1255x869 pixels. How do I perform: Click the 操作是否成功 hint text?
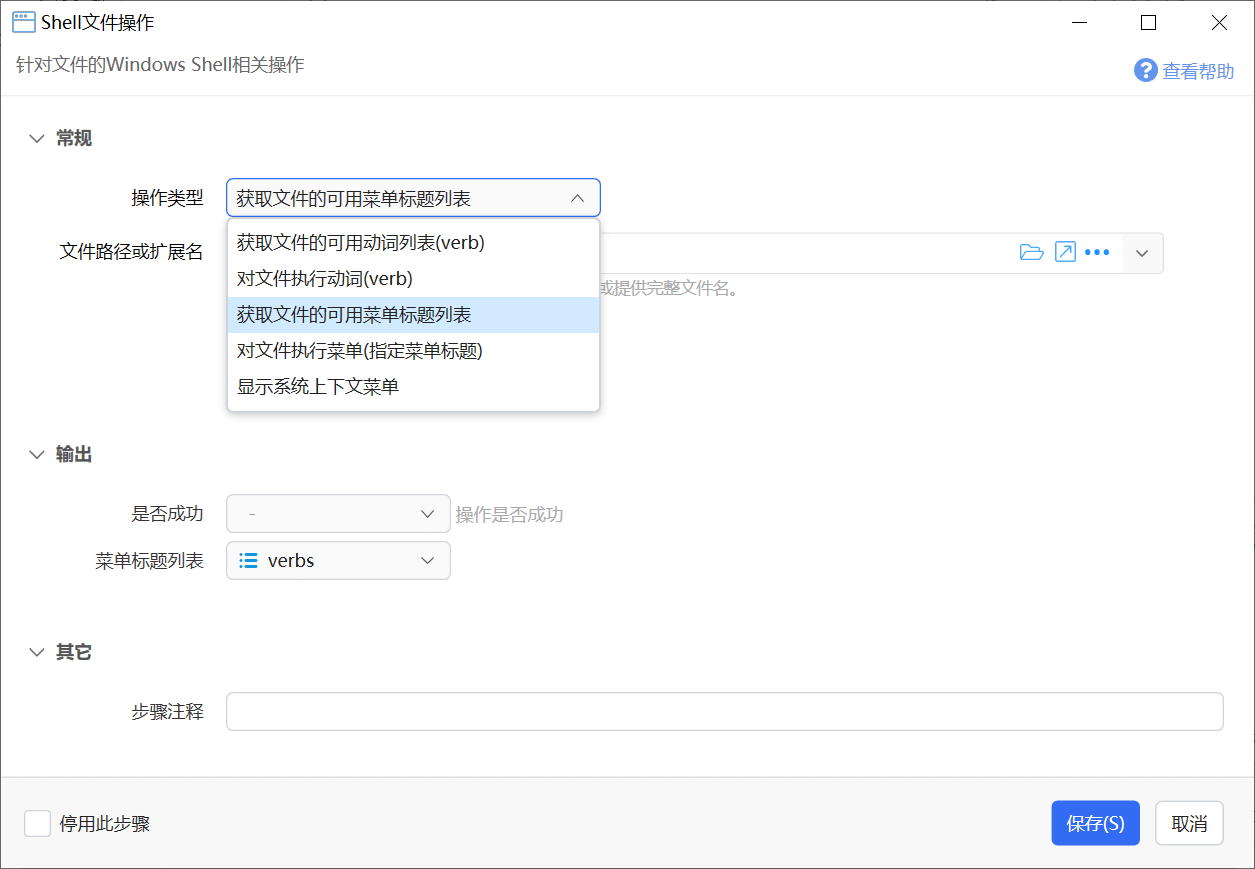point(509,515)
